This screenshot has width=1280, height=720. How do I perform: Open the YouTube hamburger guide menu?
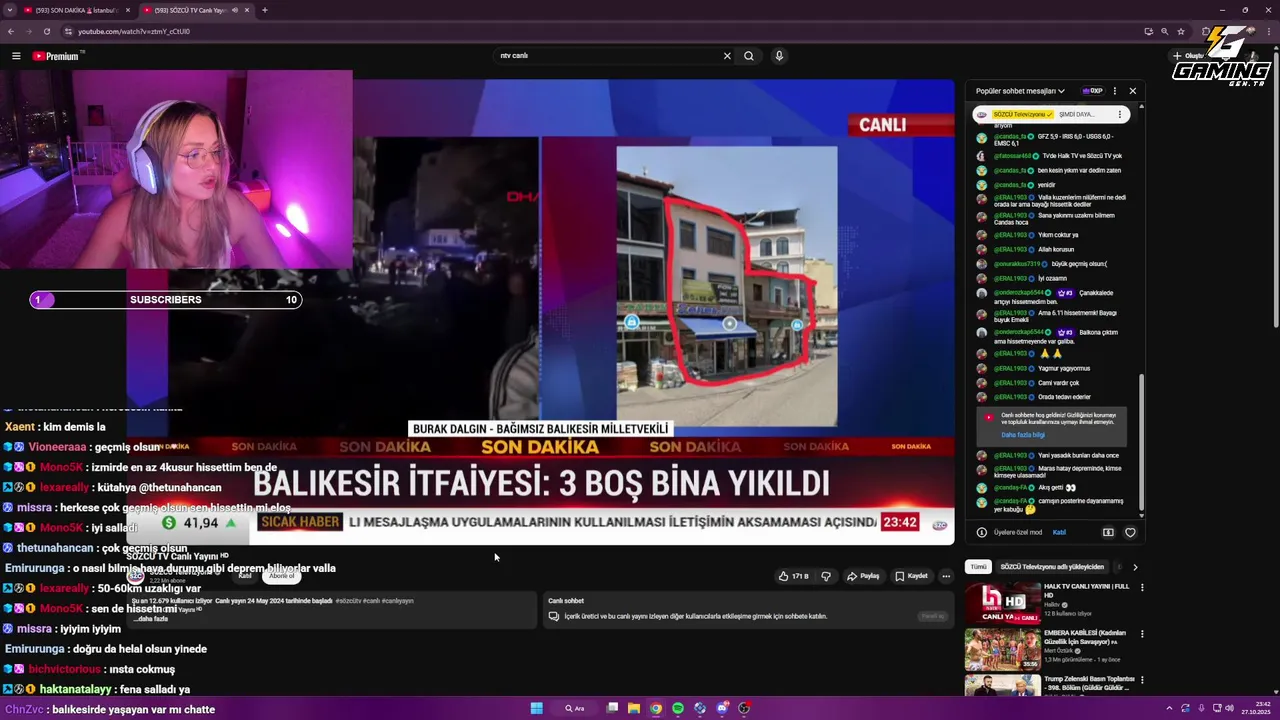coord(16,56)
